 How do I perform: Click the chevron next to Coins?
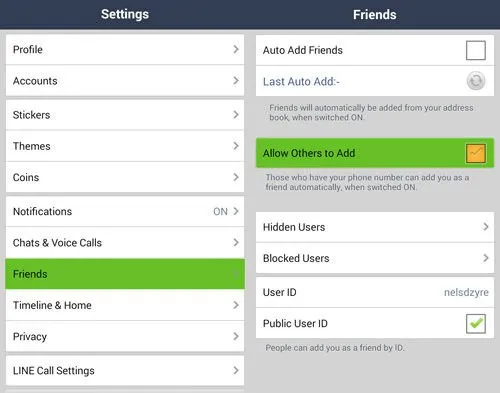coord(236,177)
